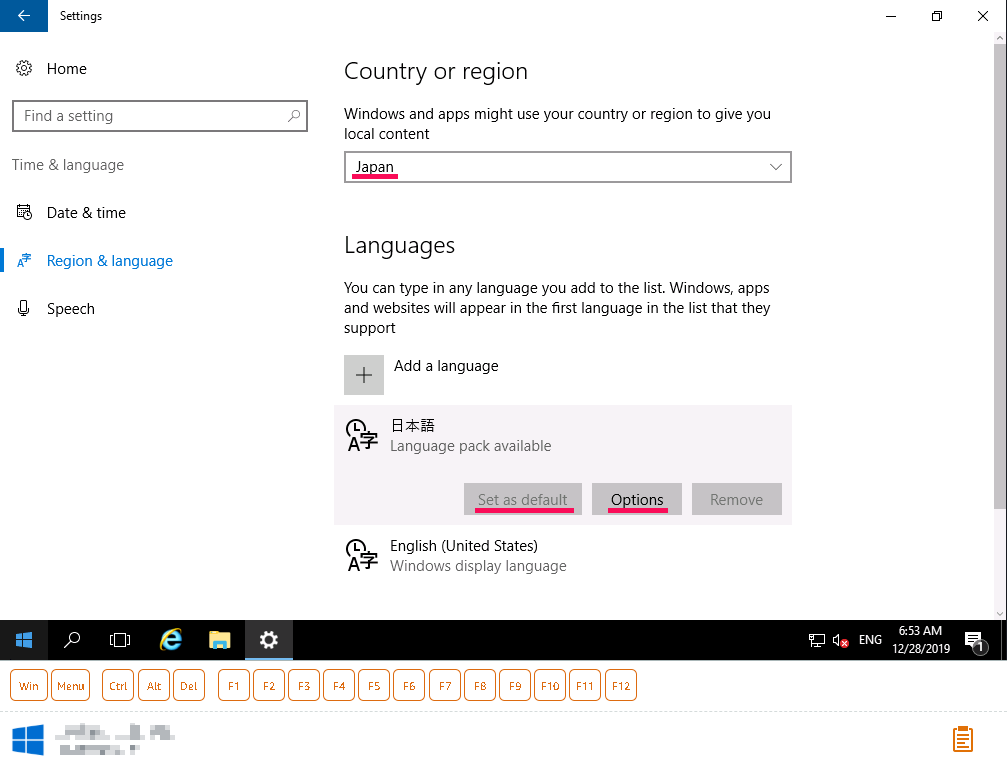The width and height of the screenshot is (1007, 768).
Task: Click the F10 virtual key button
Action: click(550, 686)
